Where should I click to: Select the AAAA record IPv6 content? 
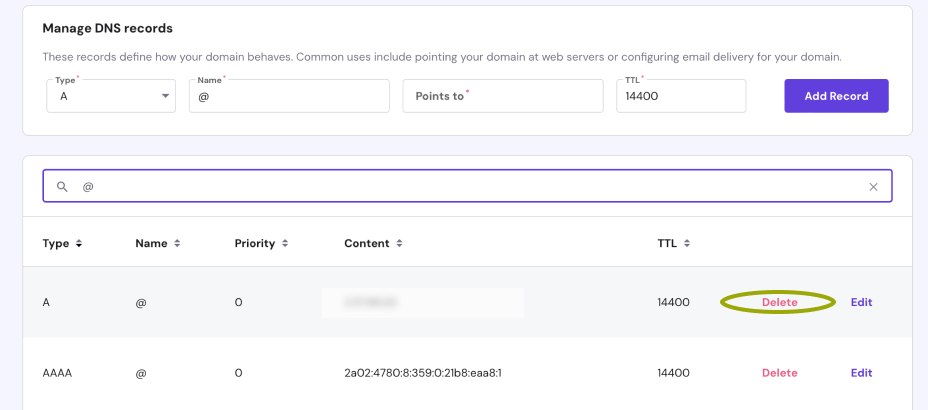(422, 373)
